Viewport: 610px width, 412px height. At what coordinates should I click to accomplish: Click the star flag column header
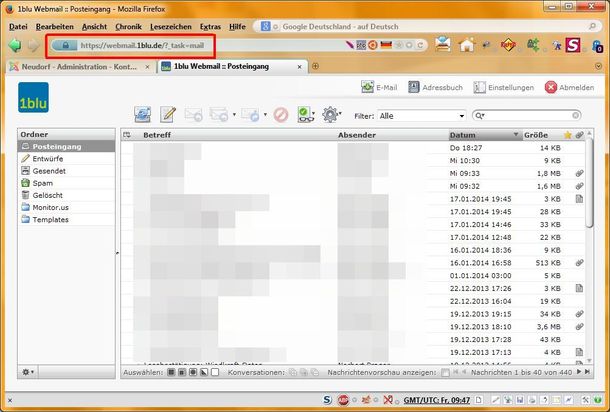click(568, 134)
